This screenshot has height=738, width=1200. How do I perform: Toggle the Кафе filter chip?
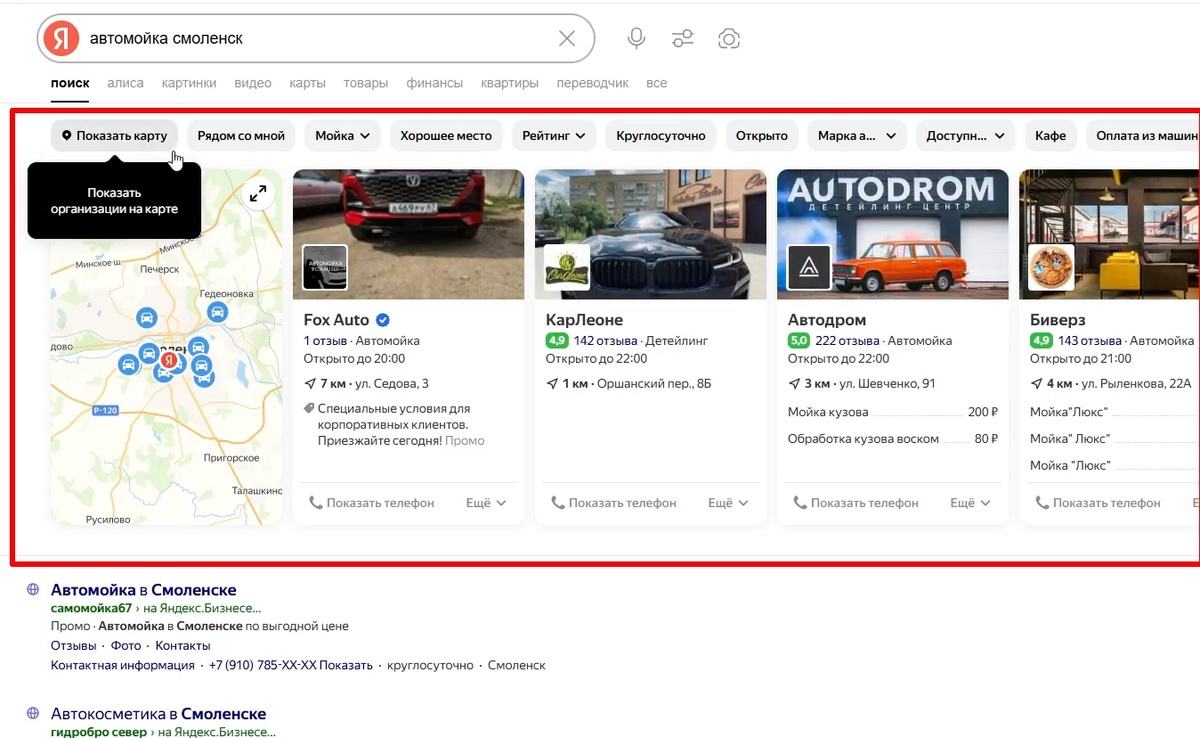(x=1050, y=135)
